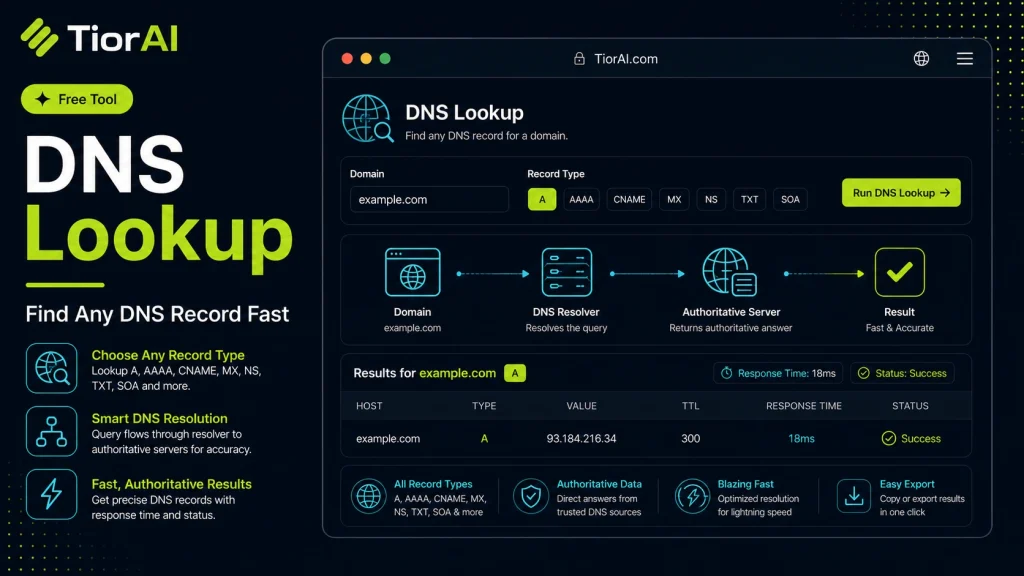Viewport: 1024px width, 576px height.
Task: Click the Status: Success badge
Action: (902, 373)
